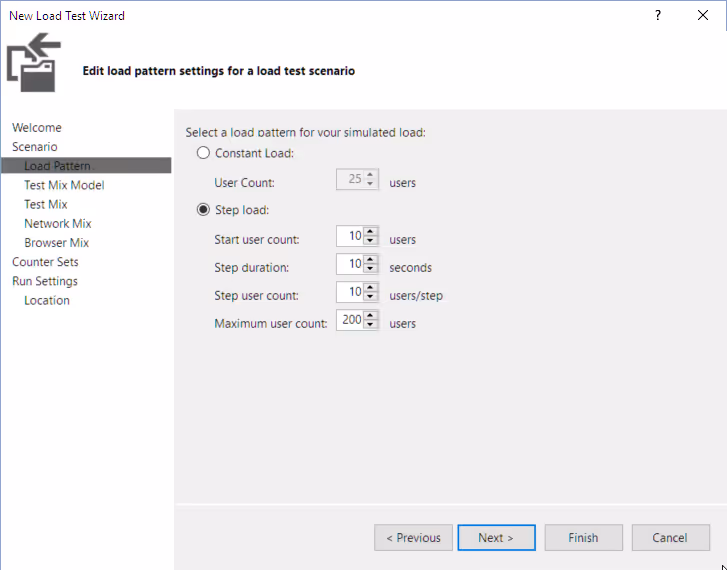
Task: Navigate to the Browser Mix step
Action: (x=57, y=243)
